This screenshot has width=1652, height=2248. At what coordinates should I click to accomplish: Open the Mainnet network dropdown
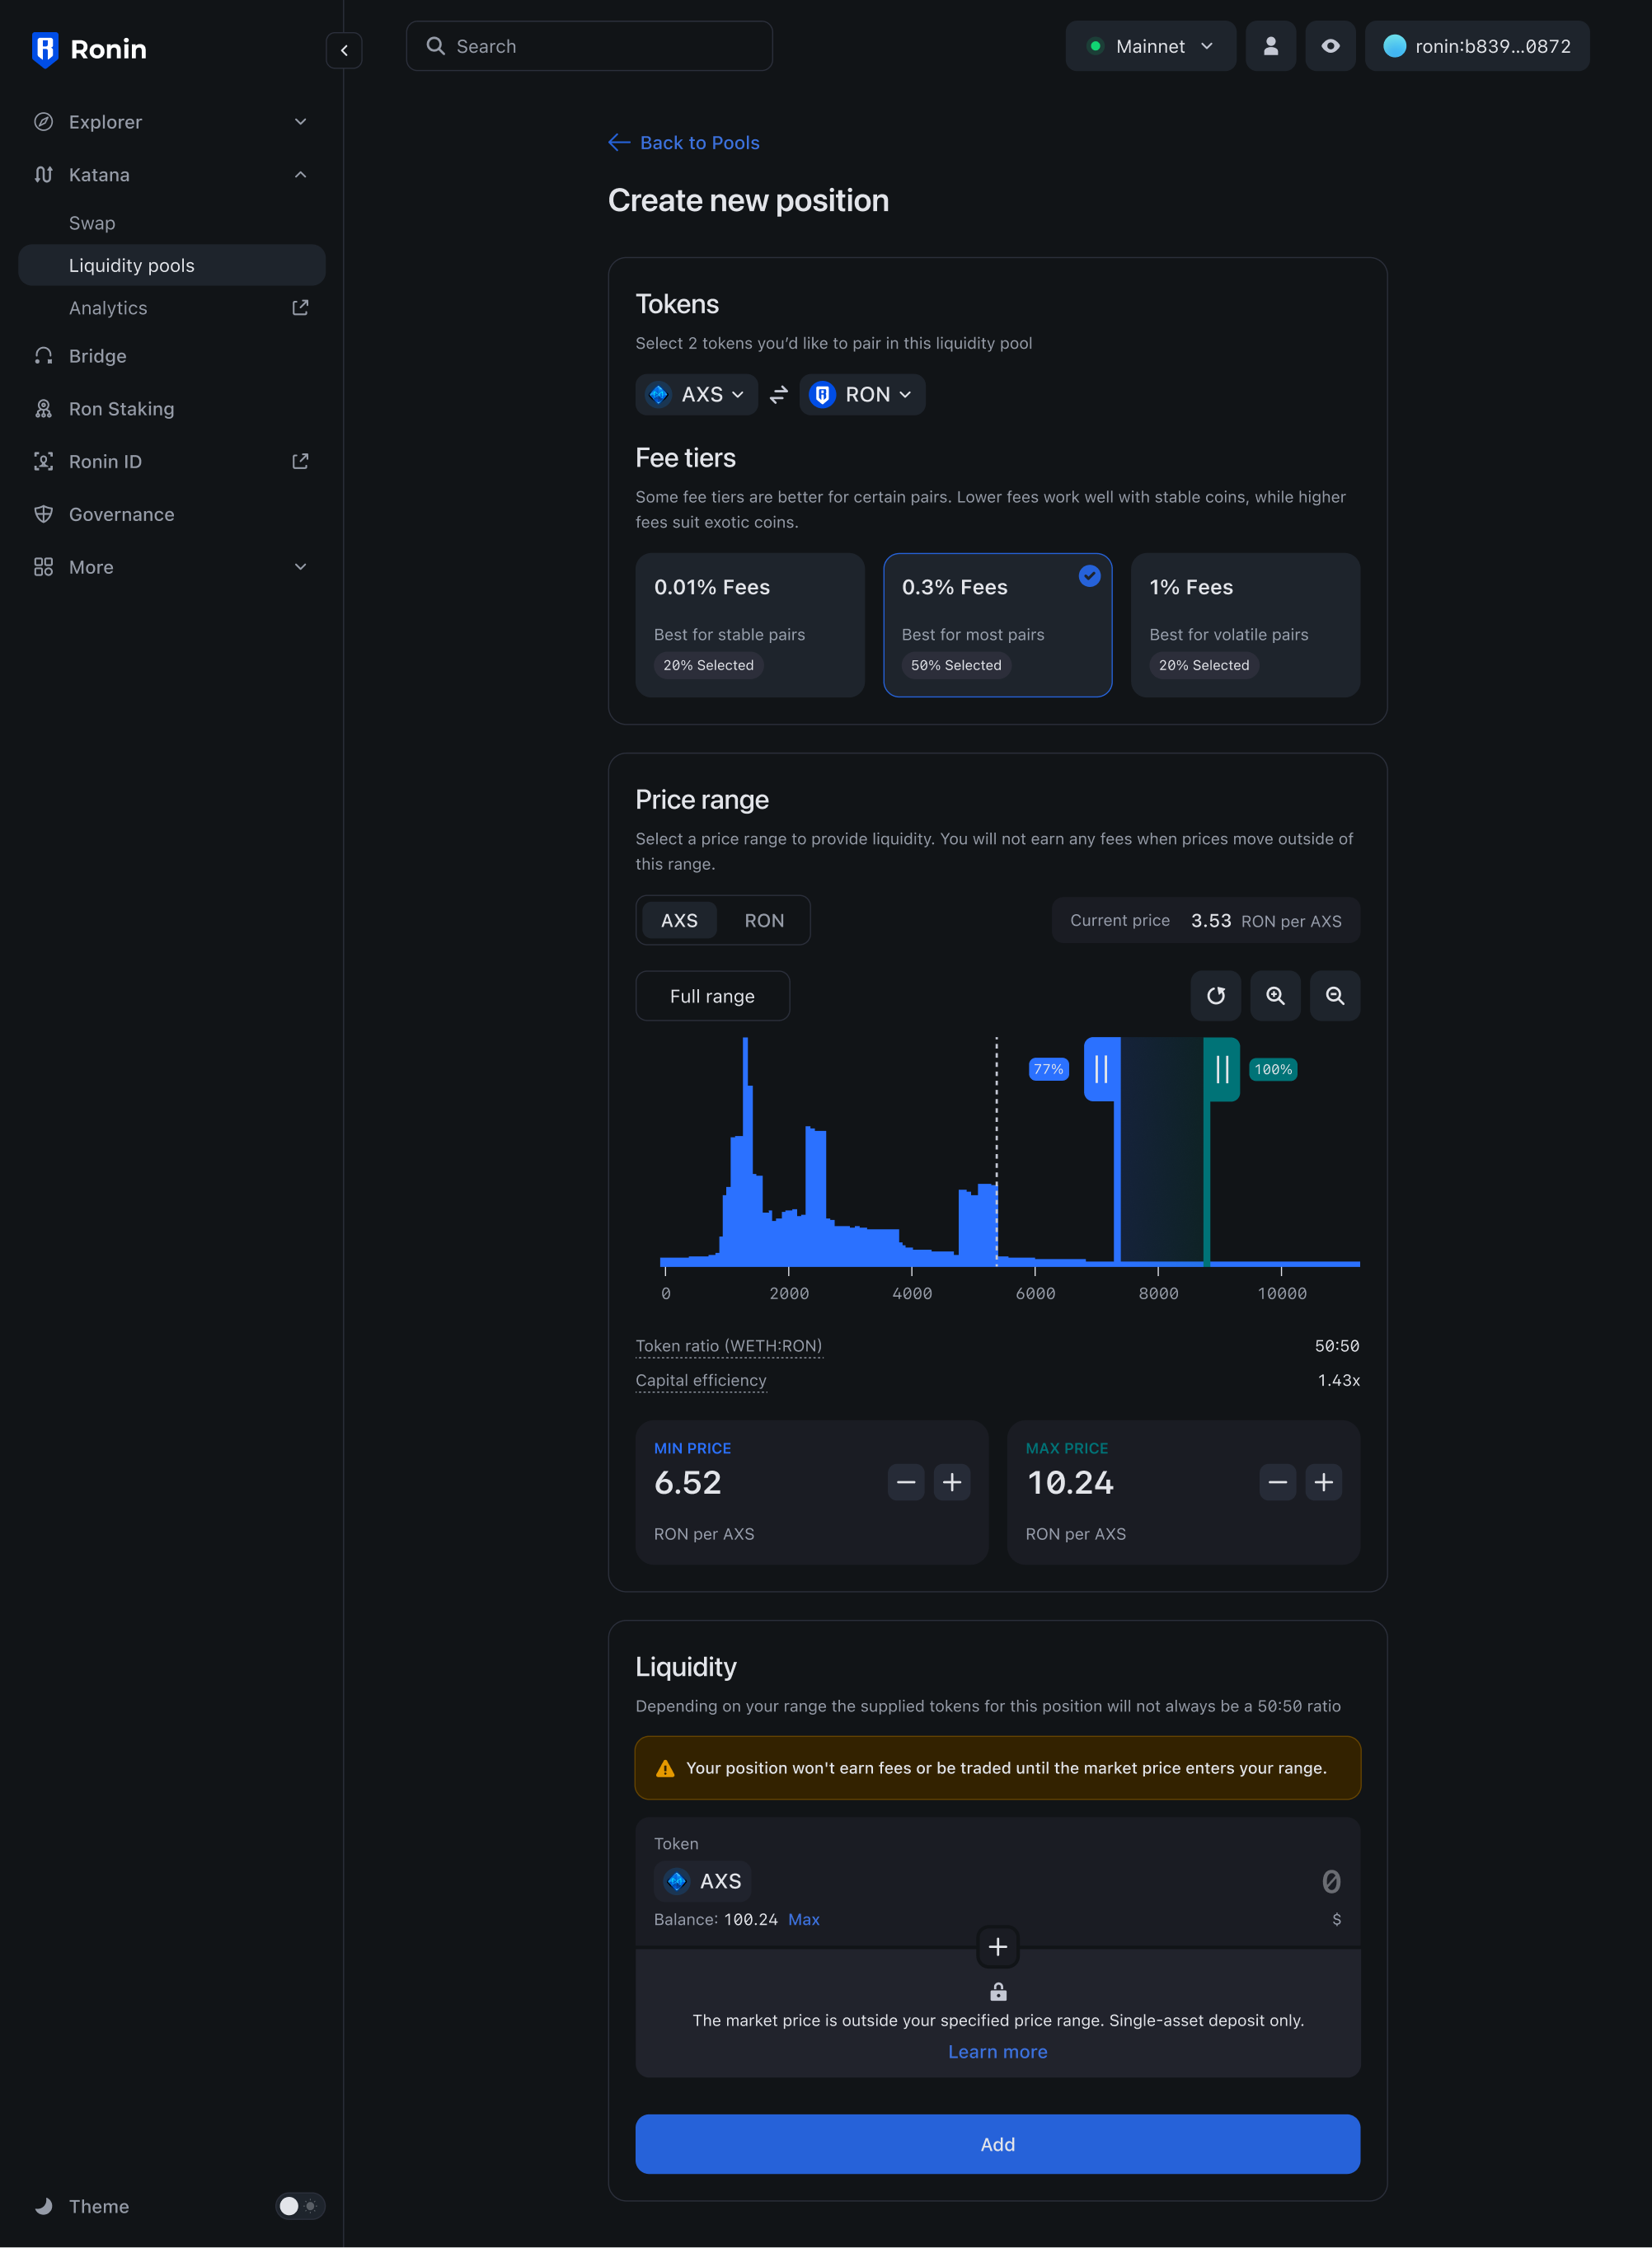[x=1150, y=46]
